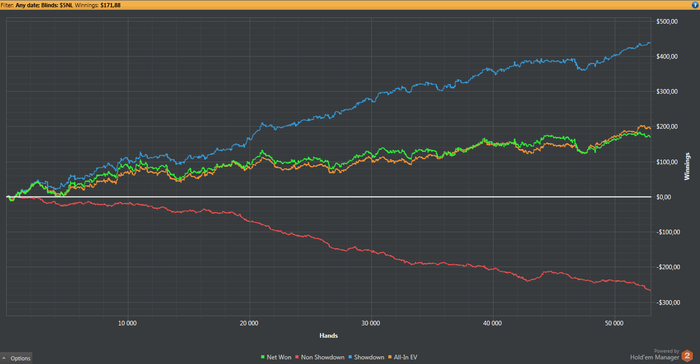Open help icon in filter bar
Viewport: 700px width, 364px height.
[x=695, y=5]
